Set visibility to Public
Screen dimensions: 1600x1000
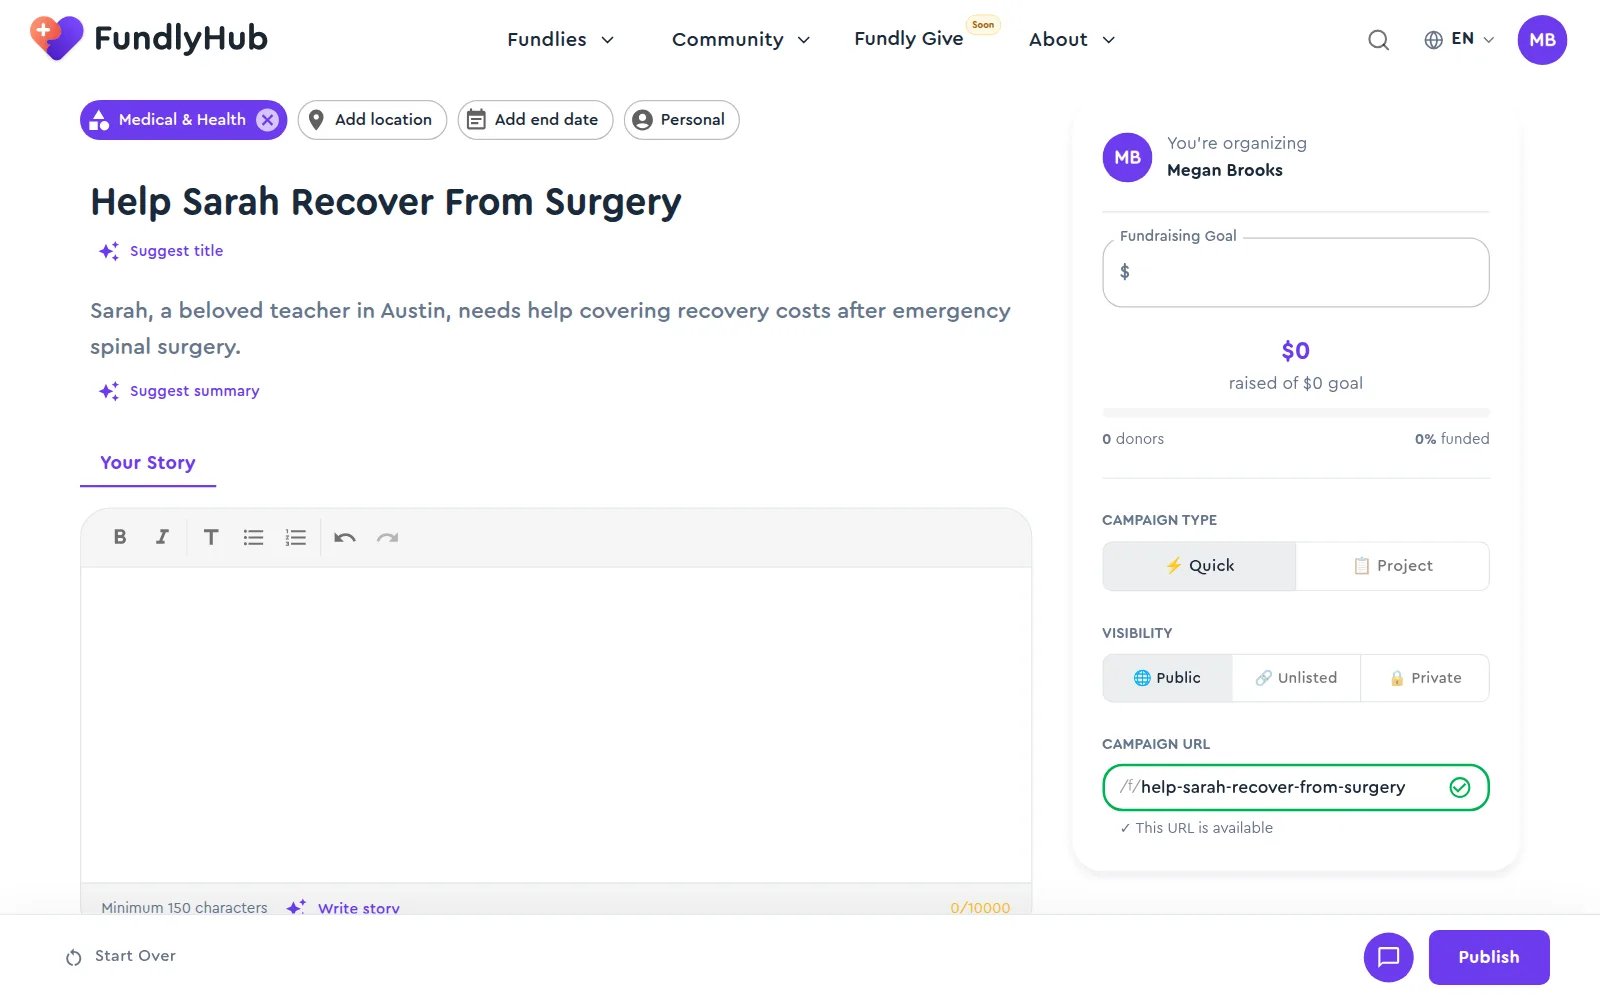[1167, 678]
